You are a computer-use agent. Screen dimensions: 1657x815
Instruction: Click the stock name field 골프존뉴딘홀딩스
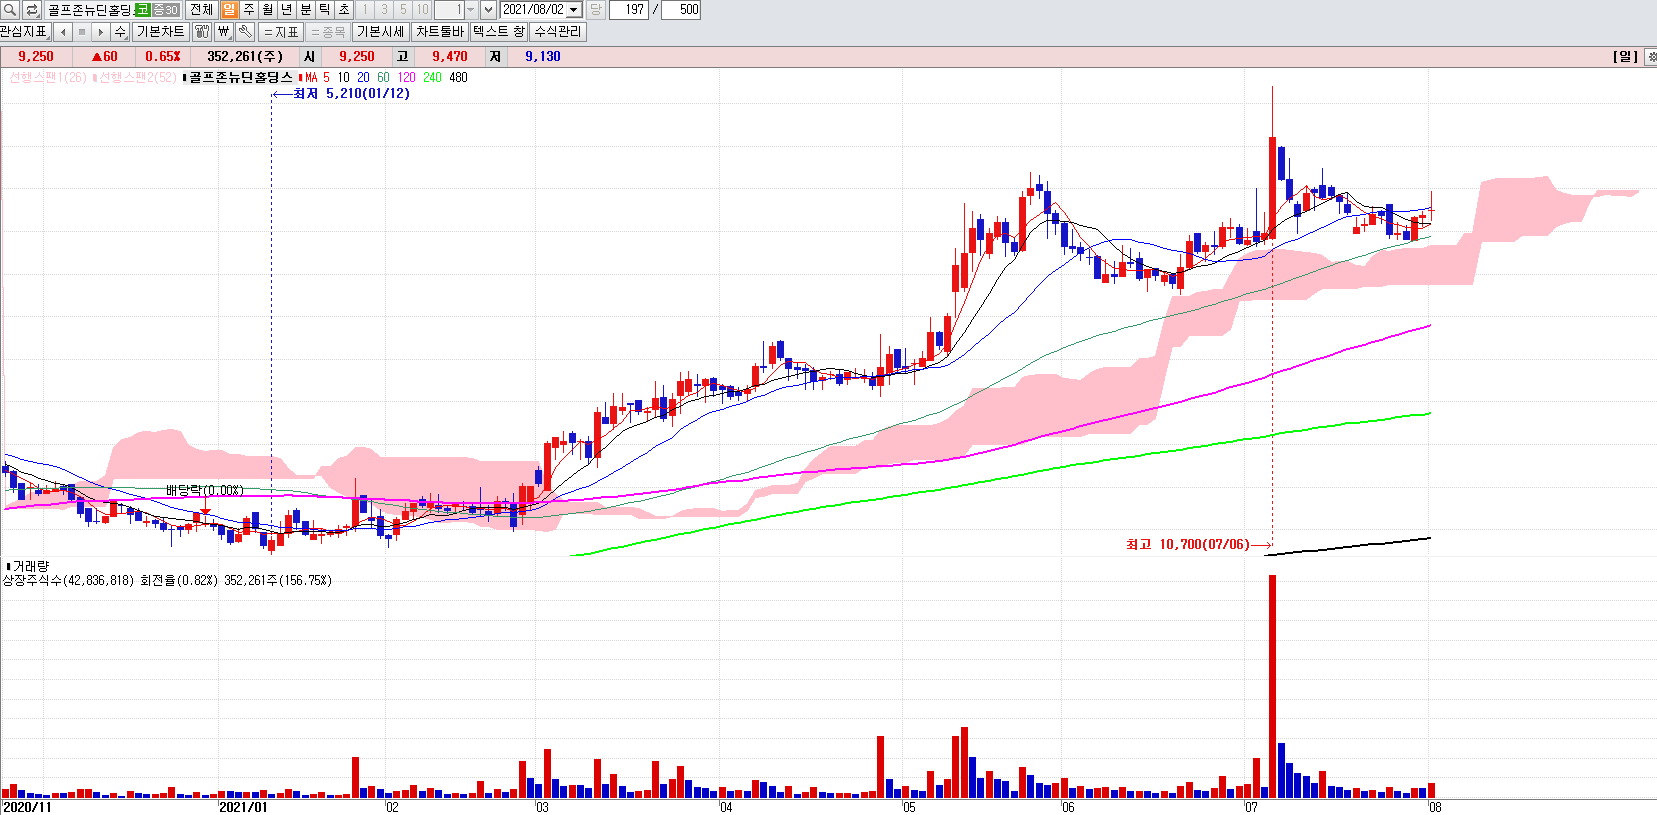point(89,10)
